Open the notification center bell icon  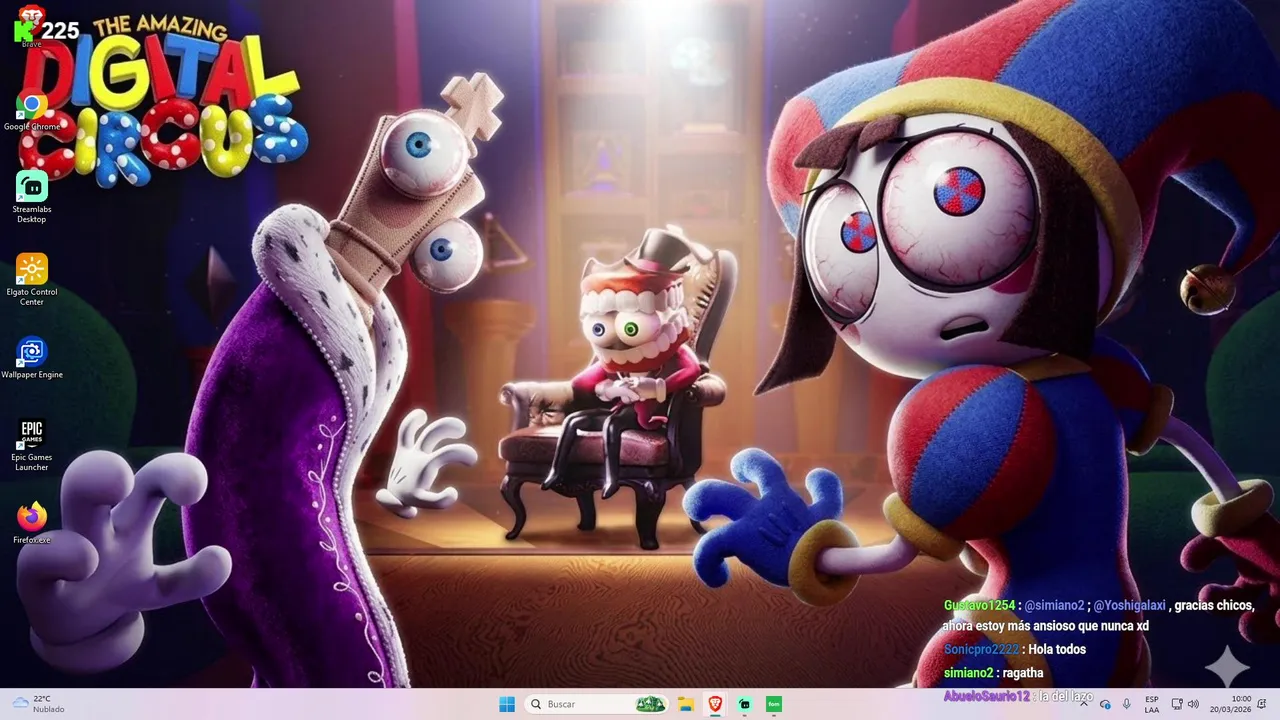click(1262, 704)
